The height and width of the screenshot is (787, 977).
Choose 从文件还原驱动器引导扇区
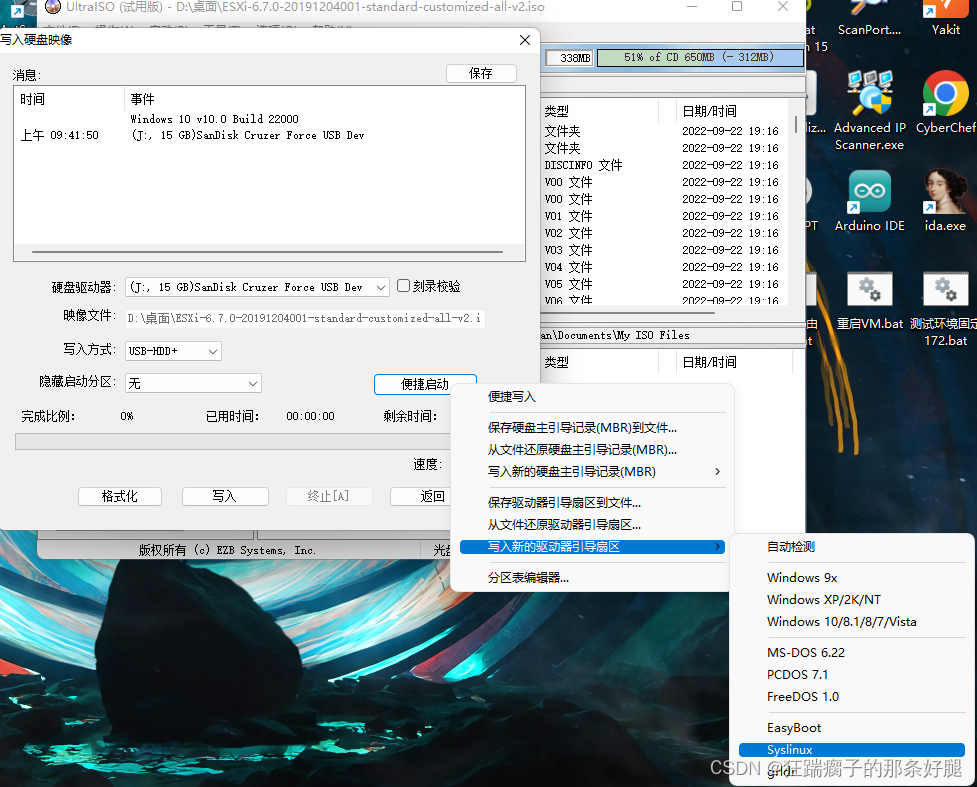tap(564, 525)
